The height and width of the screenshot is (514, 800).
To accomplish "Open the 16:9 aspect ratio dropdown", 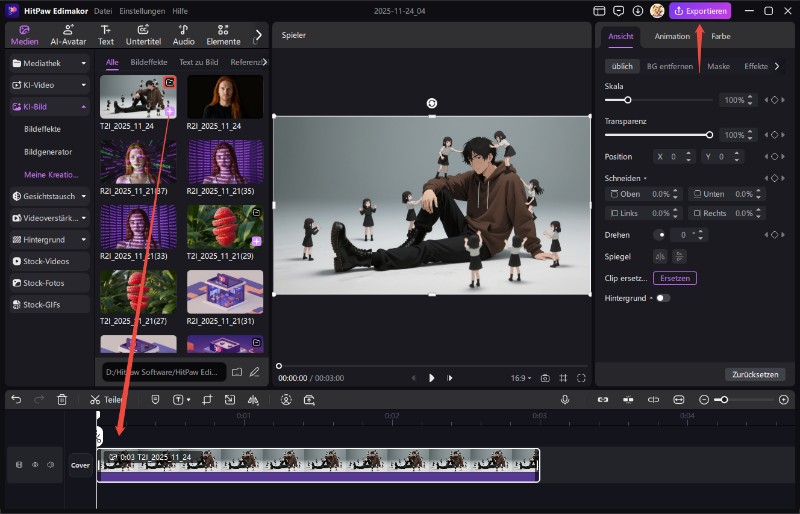I will click(518, 378).
